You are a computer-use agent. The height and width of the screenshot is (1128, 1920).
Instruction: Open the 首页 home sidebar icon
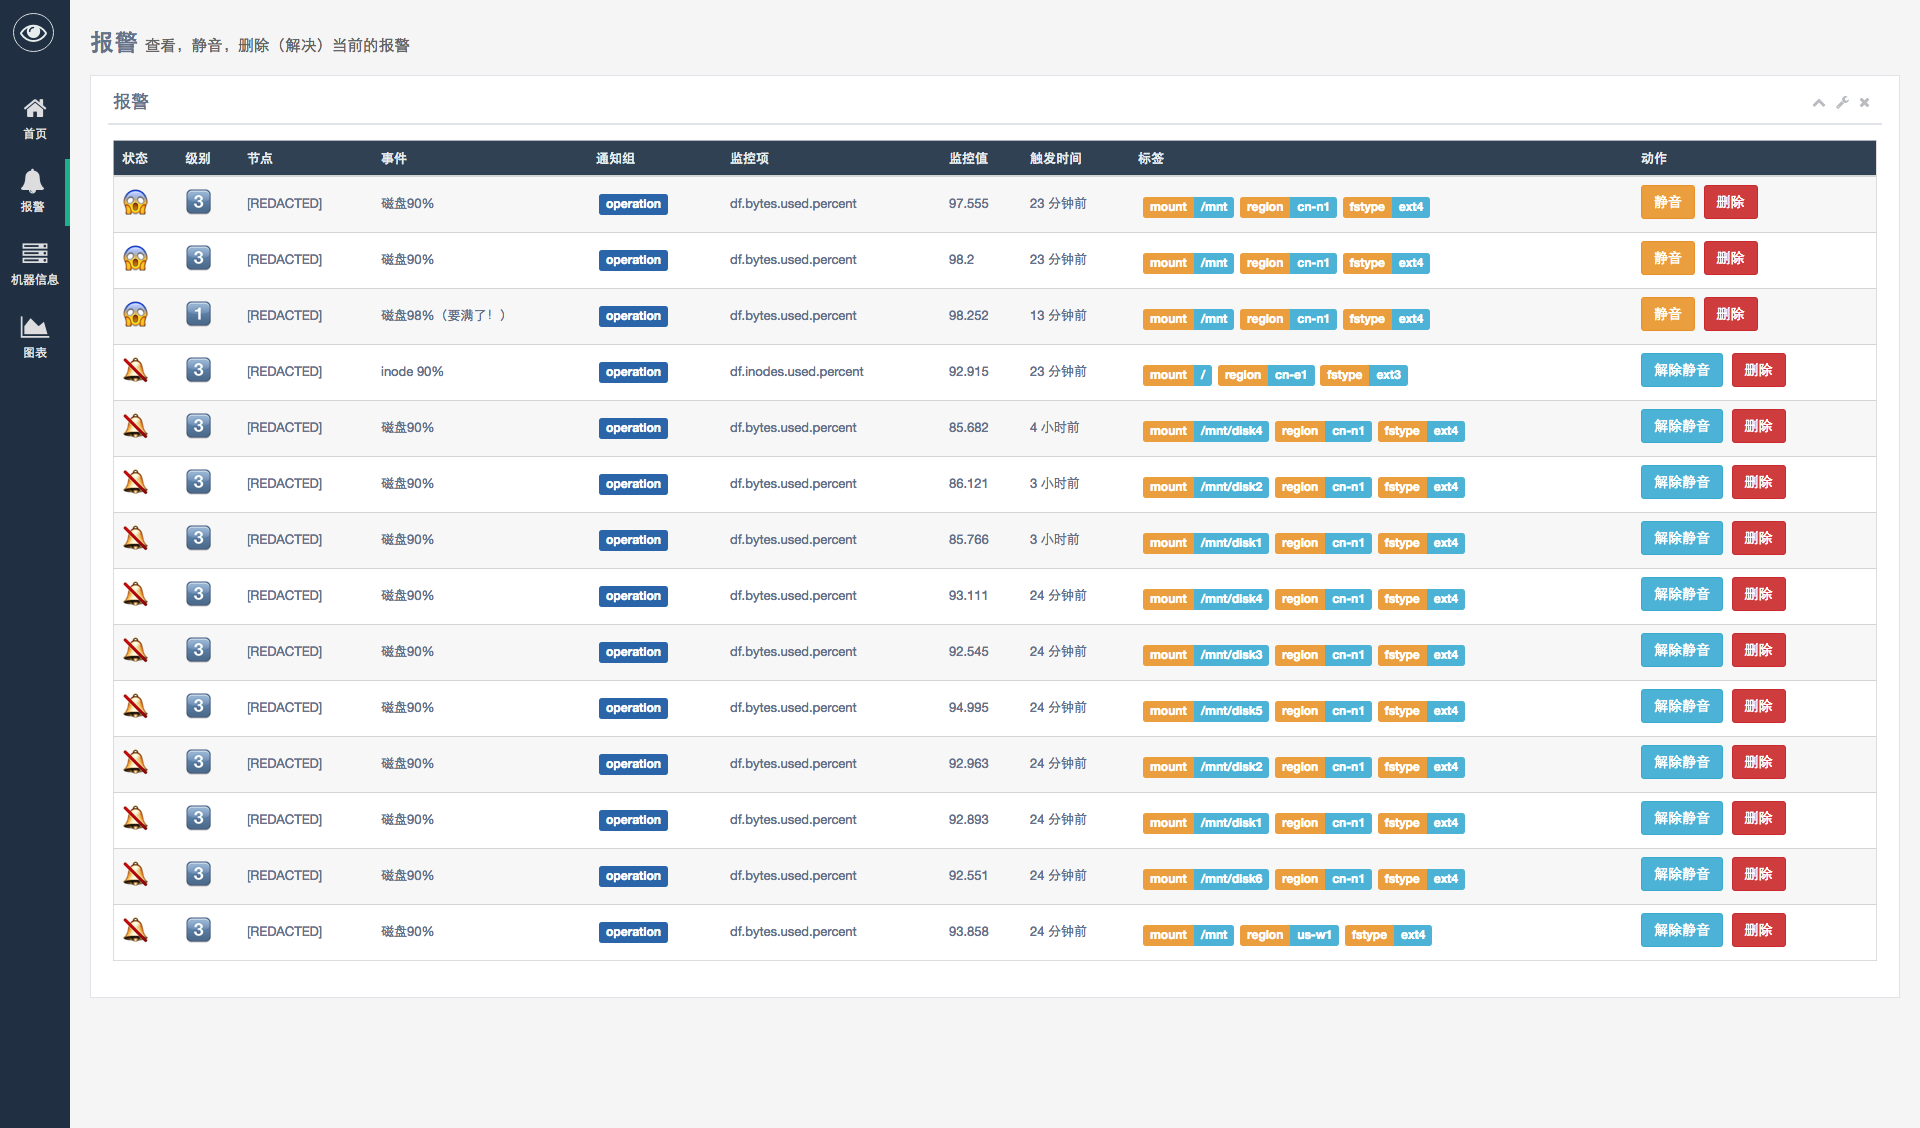[34, 117]
